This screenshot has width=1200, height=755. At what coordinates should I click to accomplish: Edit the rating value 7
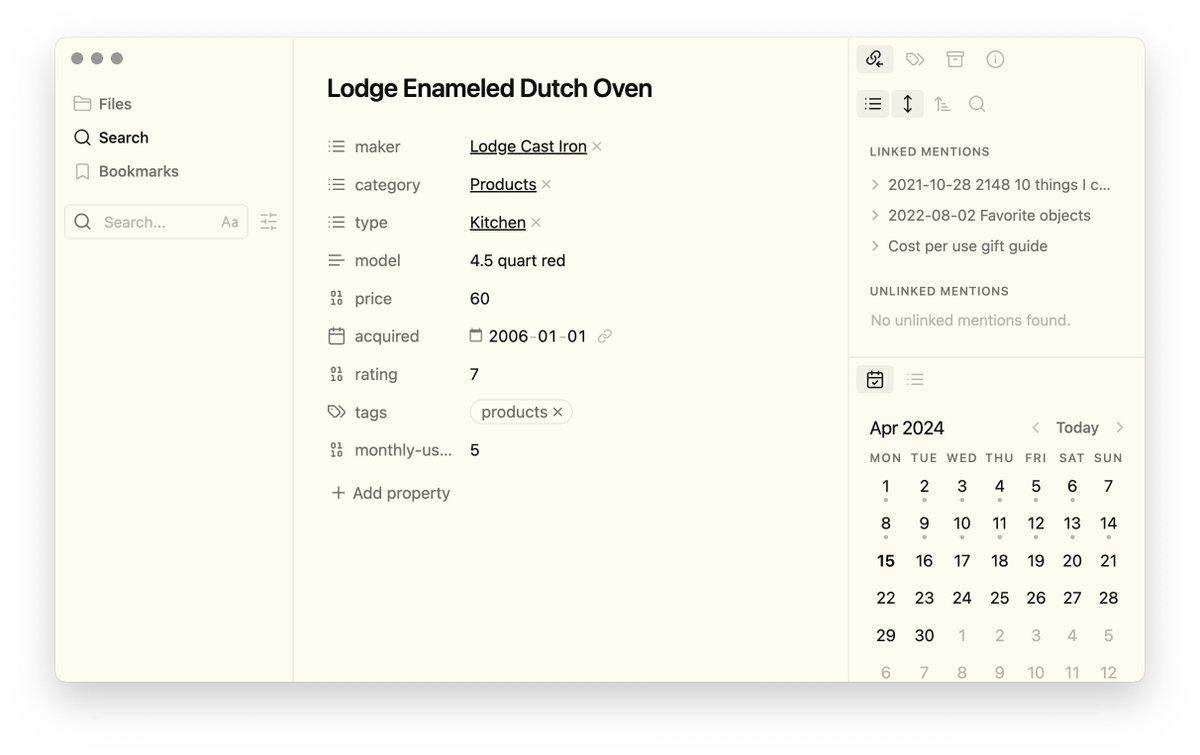pyautogui.click(x=474, y=375)
